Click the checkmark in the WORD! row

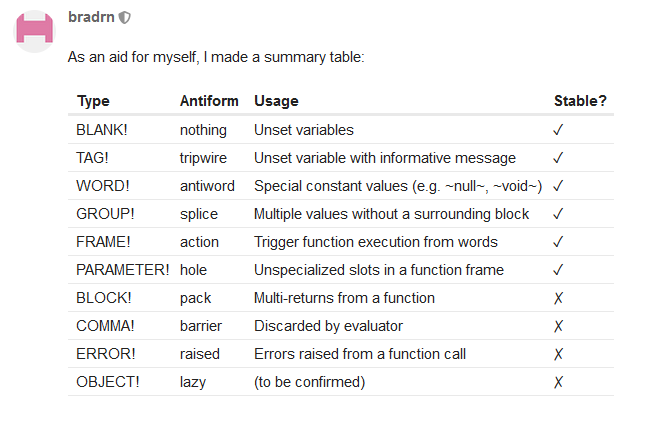coord(558,186)
